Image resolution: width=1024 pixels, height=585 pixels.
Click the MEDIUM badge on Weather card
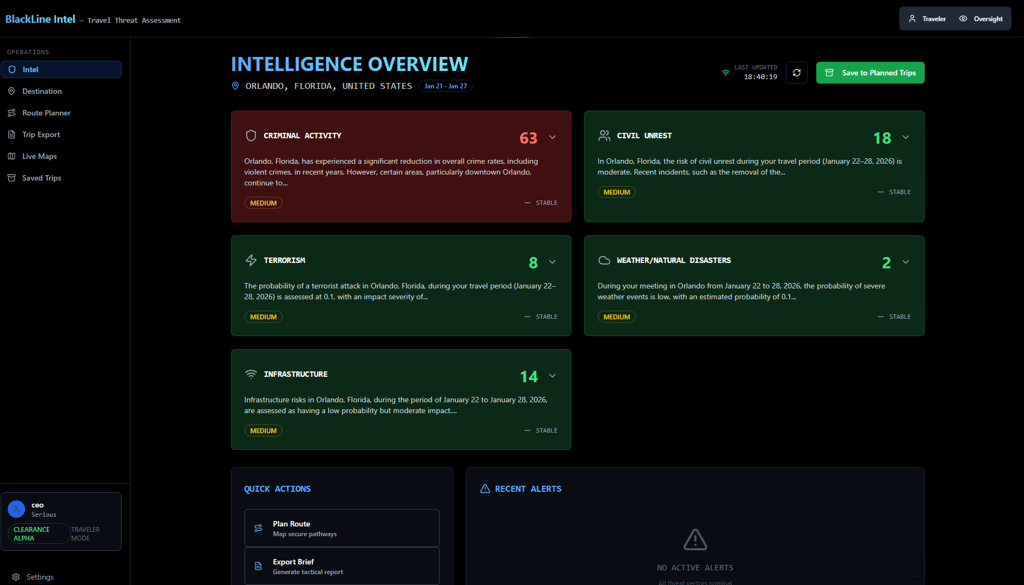(616, 317)
